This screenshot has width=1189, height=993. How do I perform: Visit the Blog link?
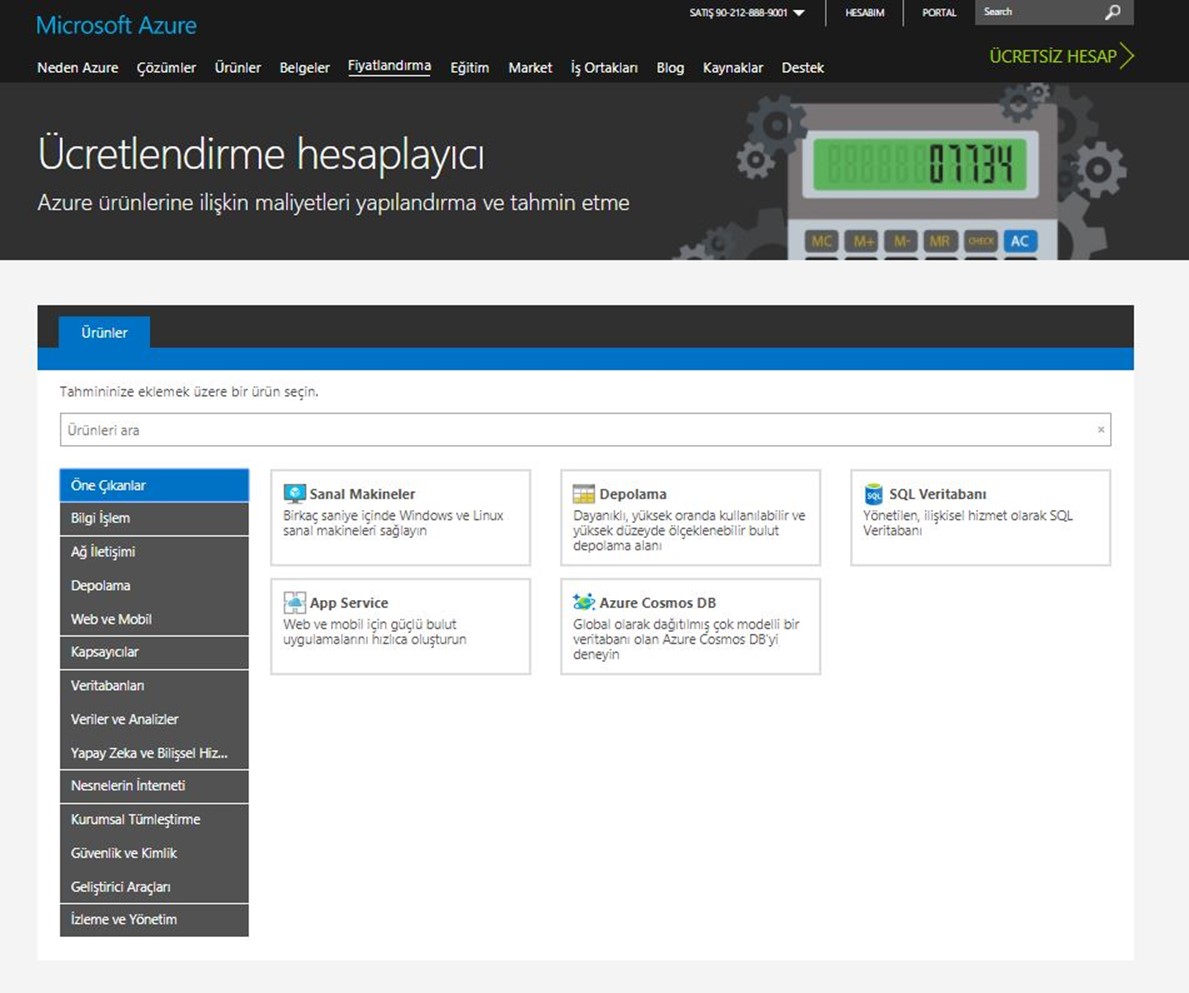tap(670, 67)
